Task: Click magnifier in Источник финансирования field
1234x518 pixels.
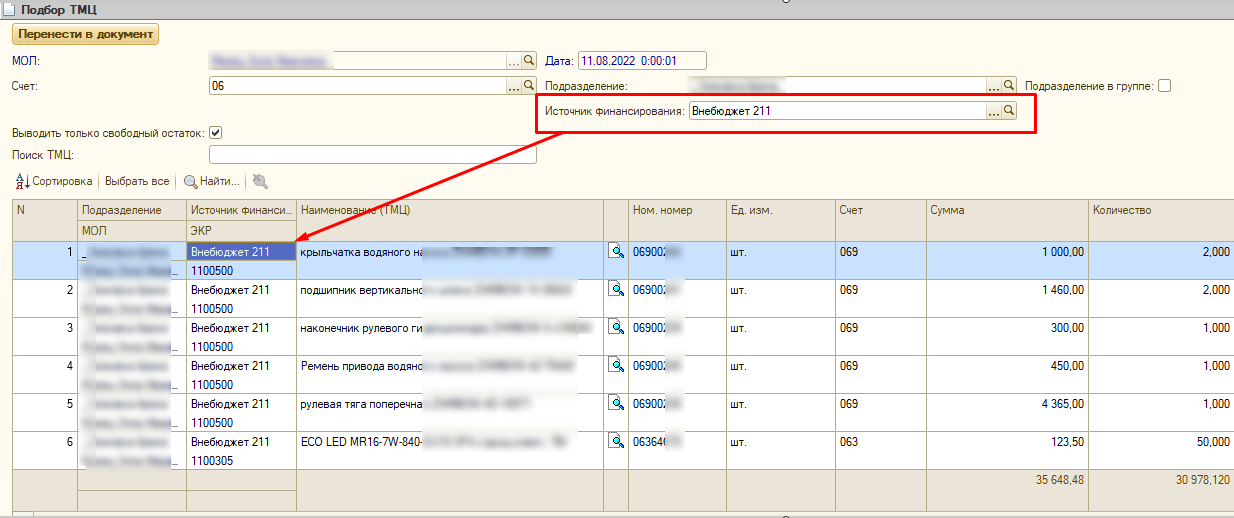Action: (1009, 112)
